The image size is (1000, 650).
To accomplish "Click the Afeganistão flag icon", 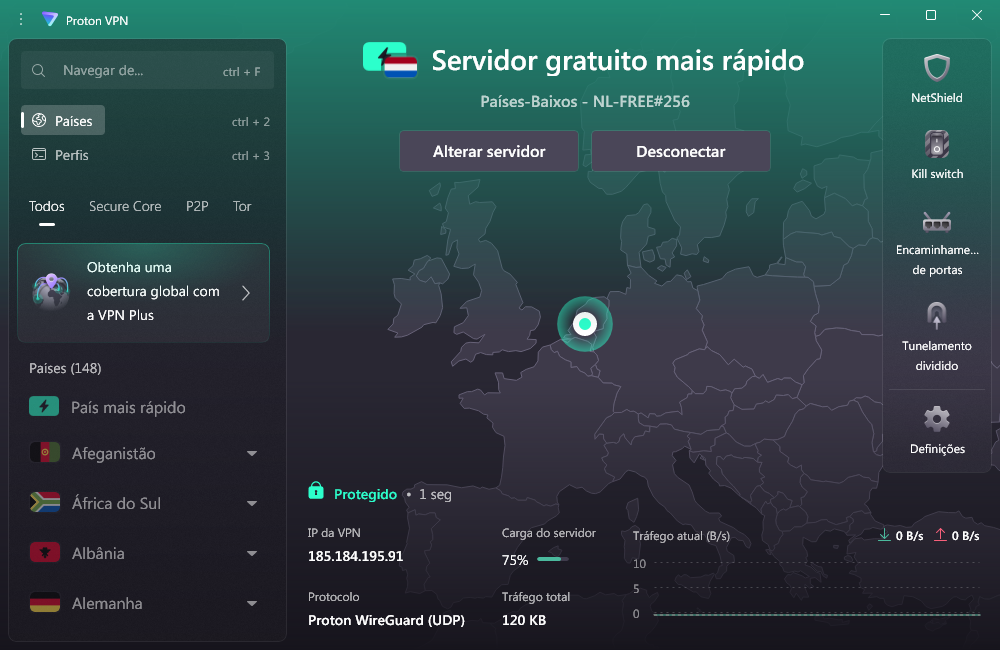I will (x=45, y=452).
